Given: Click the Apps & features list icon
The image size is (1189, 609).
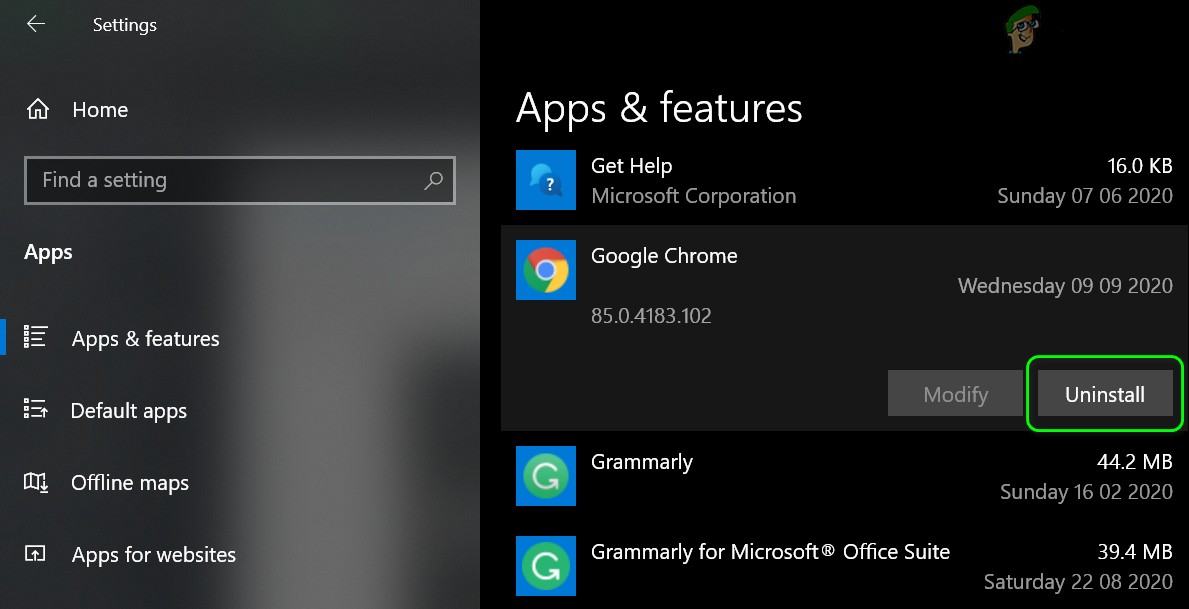Looking at the screenshot, I should 36,338.
